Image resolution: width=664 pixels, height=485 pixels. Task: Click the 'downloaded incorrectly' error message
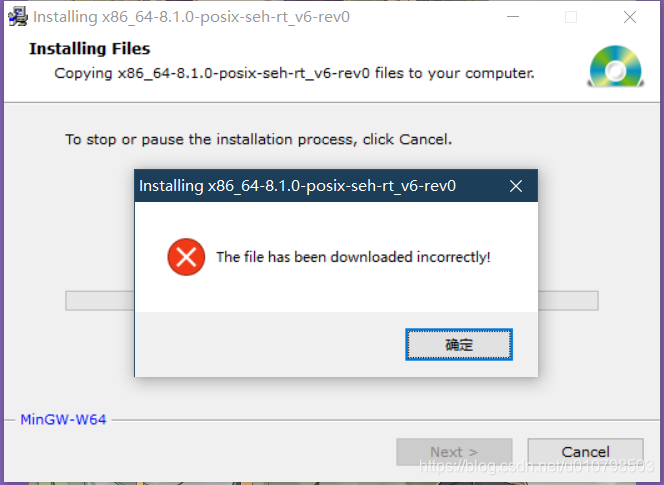[353, 257]
